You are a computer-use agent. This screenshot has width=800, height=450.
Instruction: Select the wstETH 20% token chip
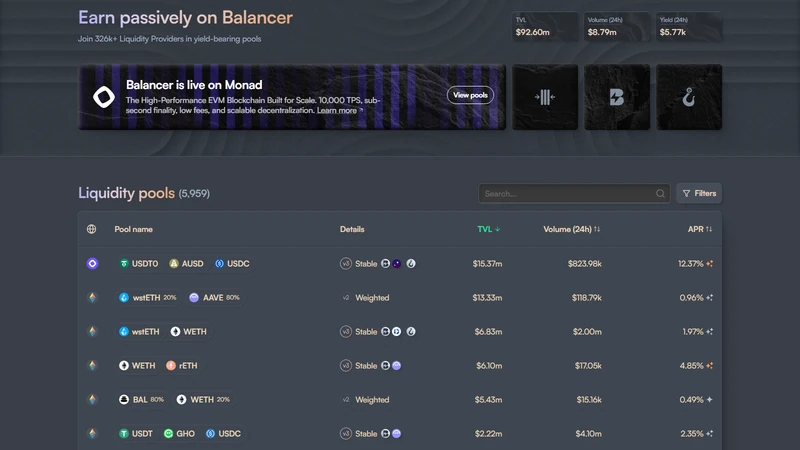(x=147, y=297)
